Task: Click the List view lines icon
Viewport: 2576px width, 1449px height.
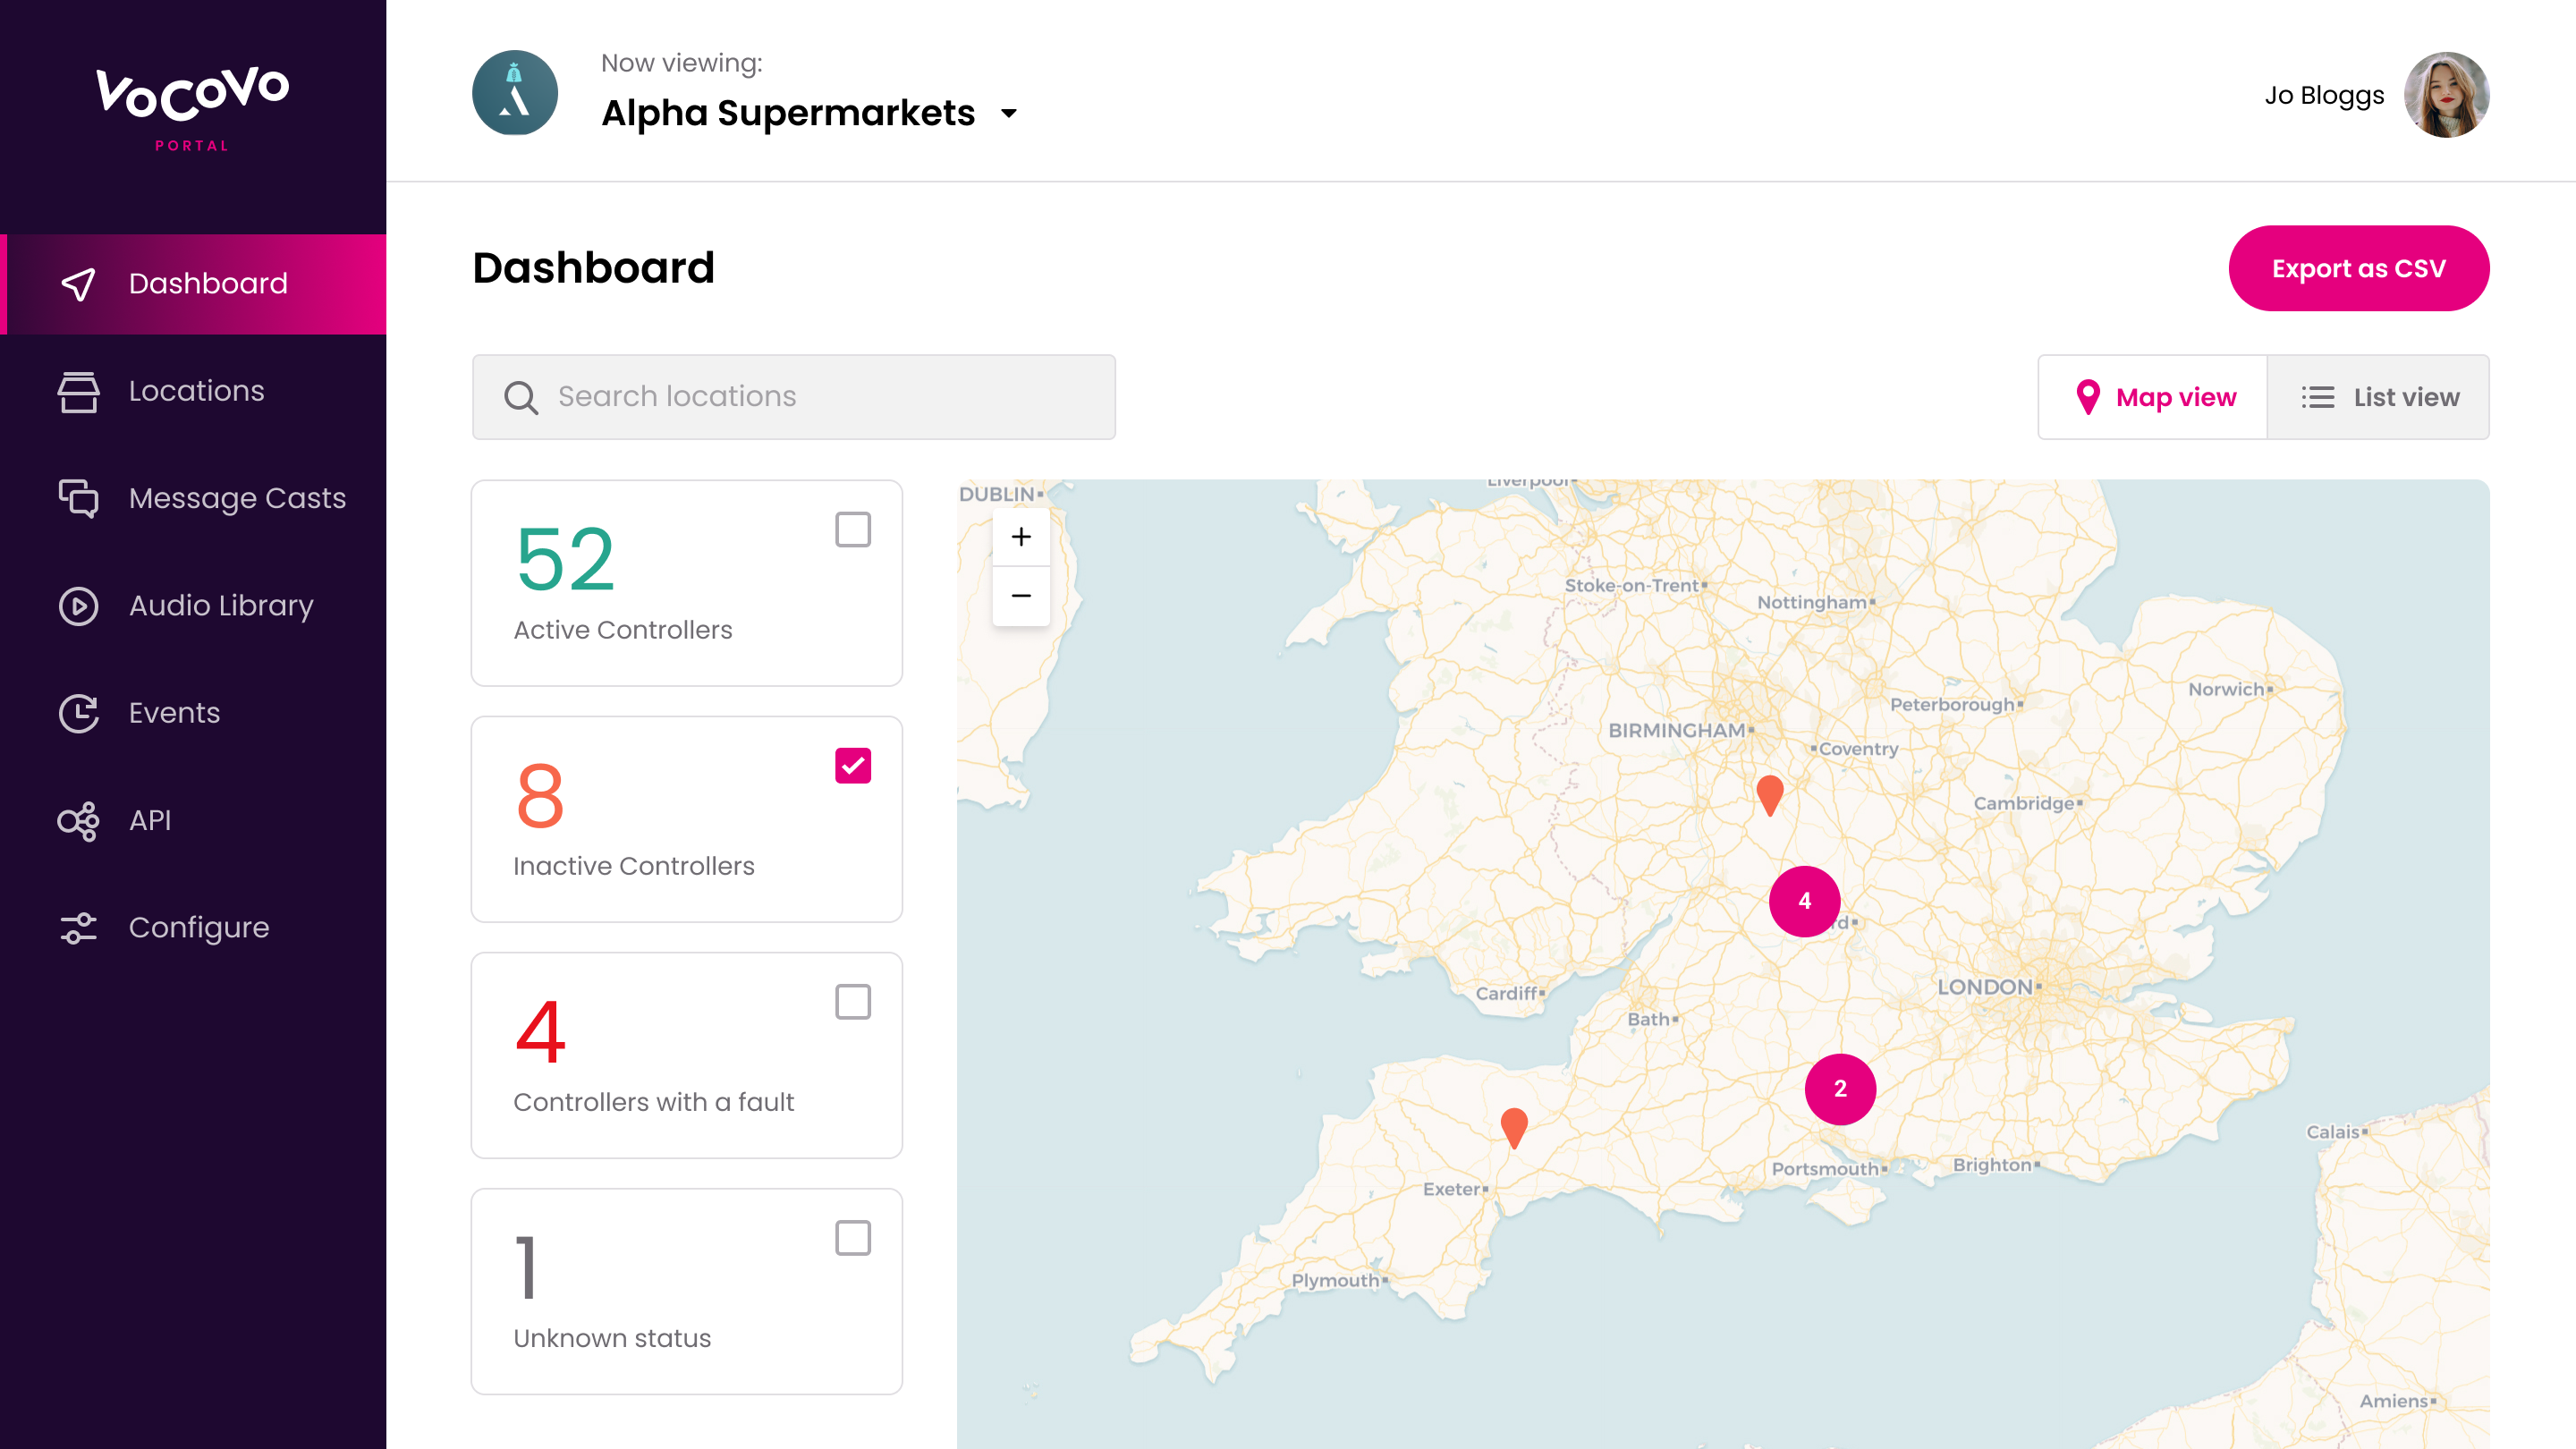Action: click(2317, 397)
